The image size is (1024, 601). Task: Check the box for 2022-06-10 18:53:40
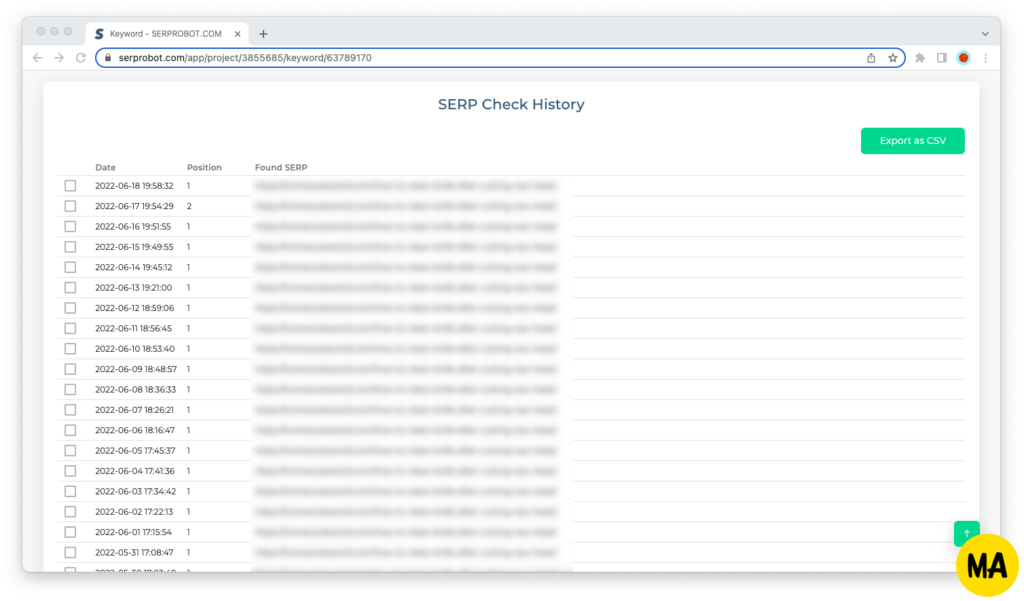coord(71,349)
